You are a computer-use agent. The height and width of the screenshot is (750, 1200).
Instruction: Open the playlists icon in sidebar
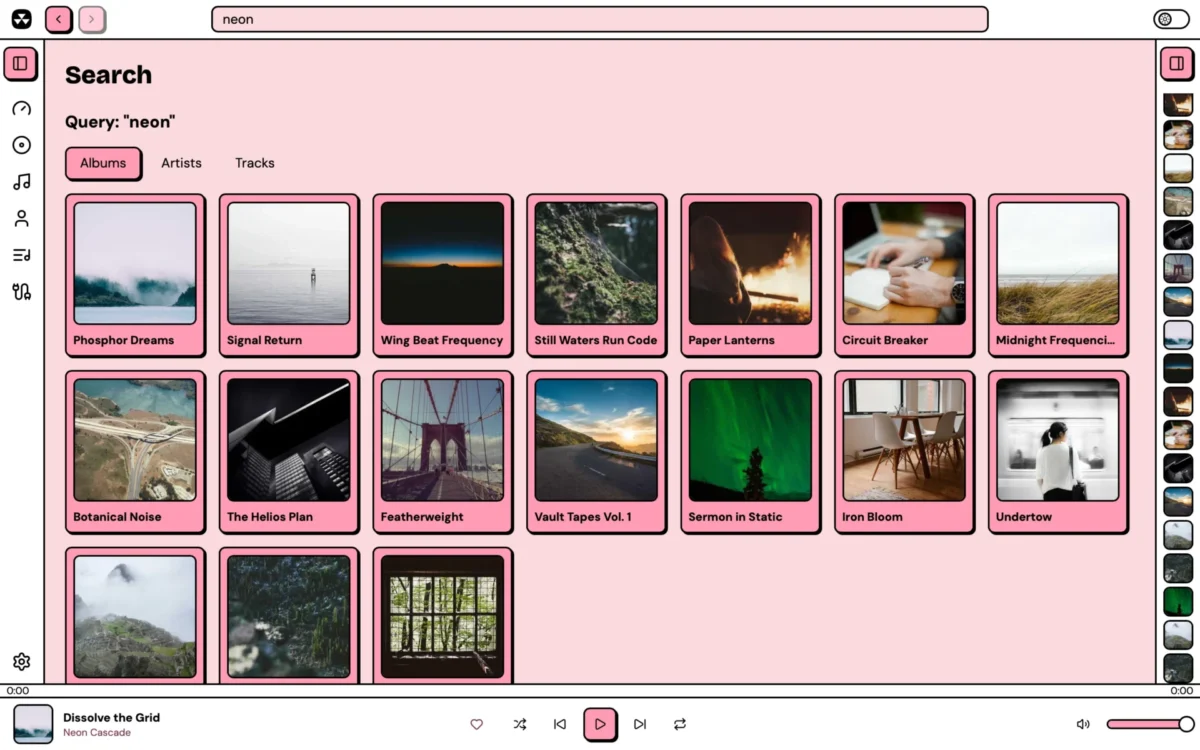pos(21,255)
